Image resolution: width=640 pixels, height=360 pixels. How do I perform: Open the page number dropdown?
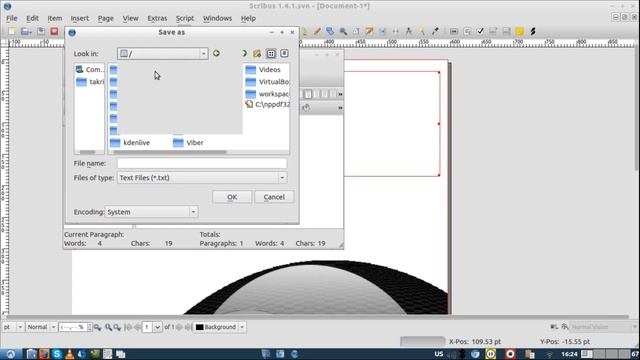(x=157, y=327)
